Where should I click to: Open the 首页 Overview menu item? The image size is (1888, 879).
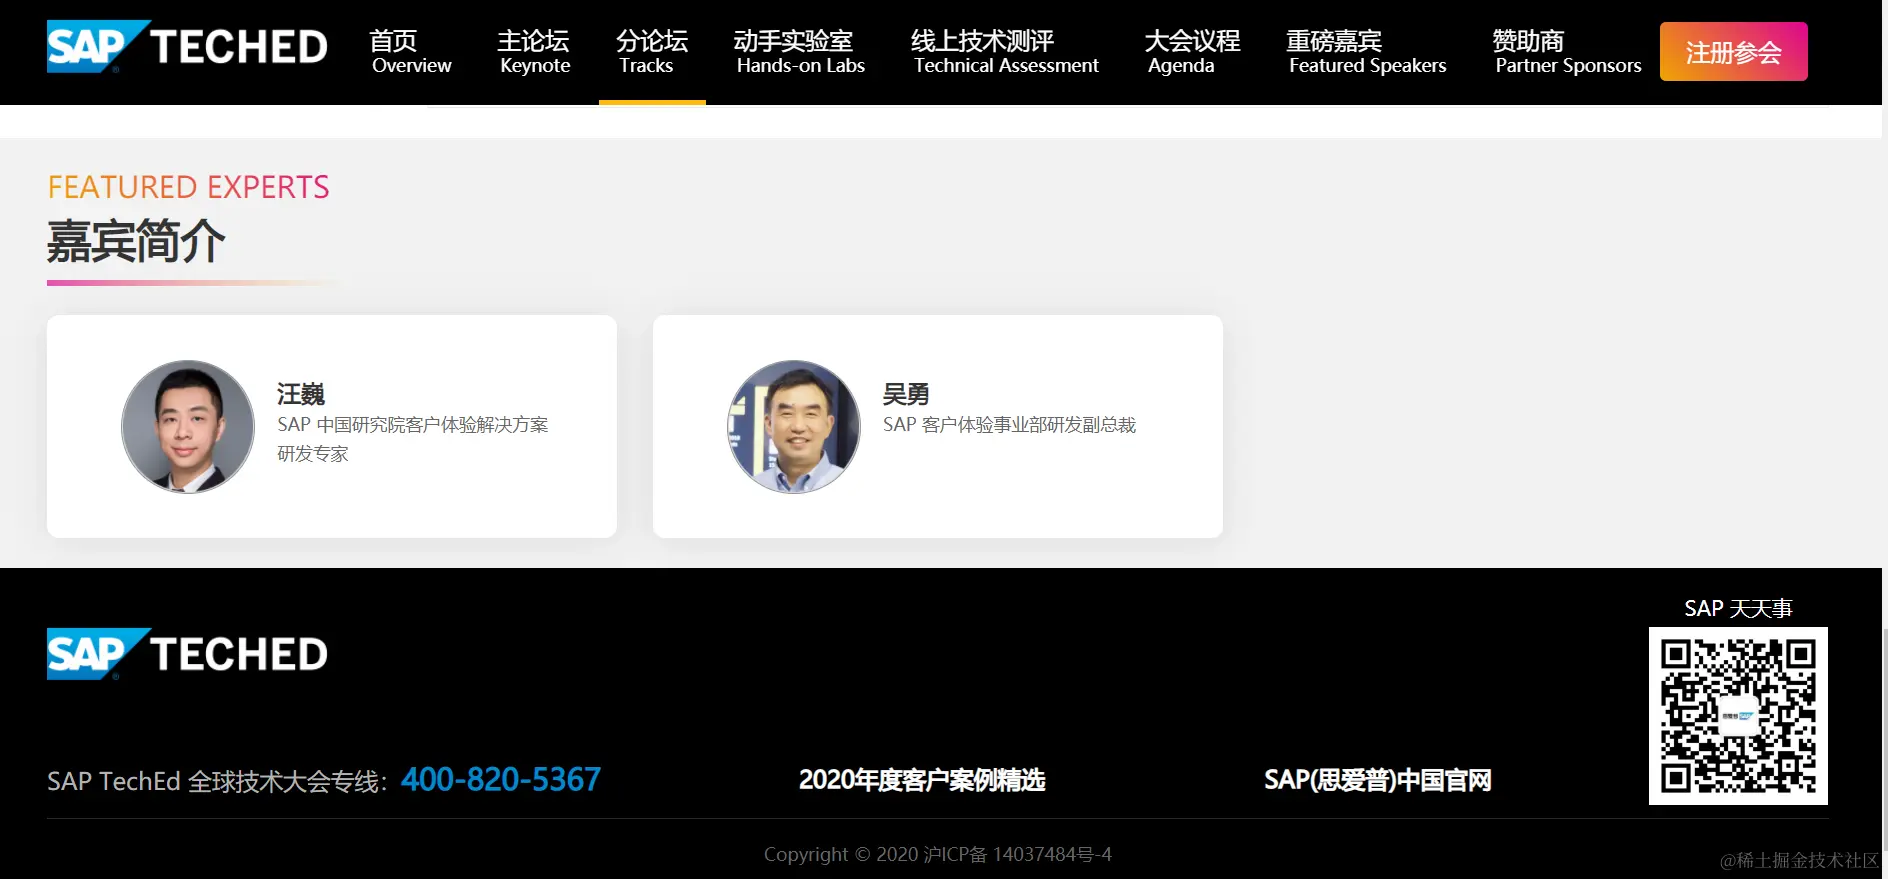pyautogui.click(x=411, y=52)
